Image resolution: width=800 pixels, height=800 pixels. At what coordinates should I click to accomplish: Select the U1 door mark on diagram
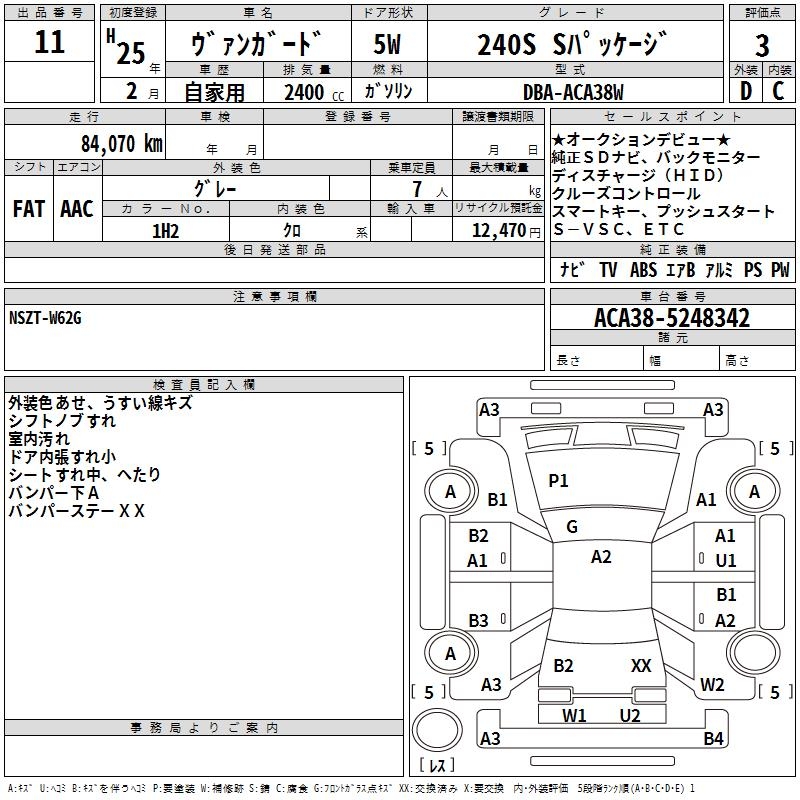[726, 561]
